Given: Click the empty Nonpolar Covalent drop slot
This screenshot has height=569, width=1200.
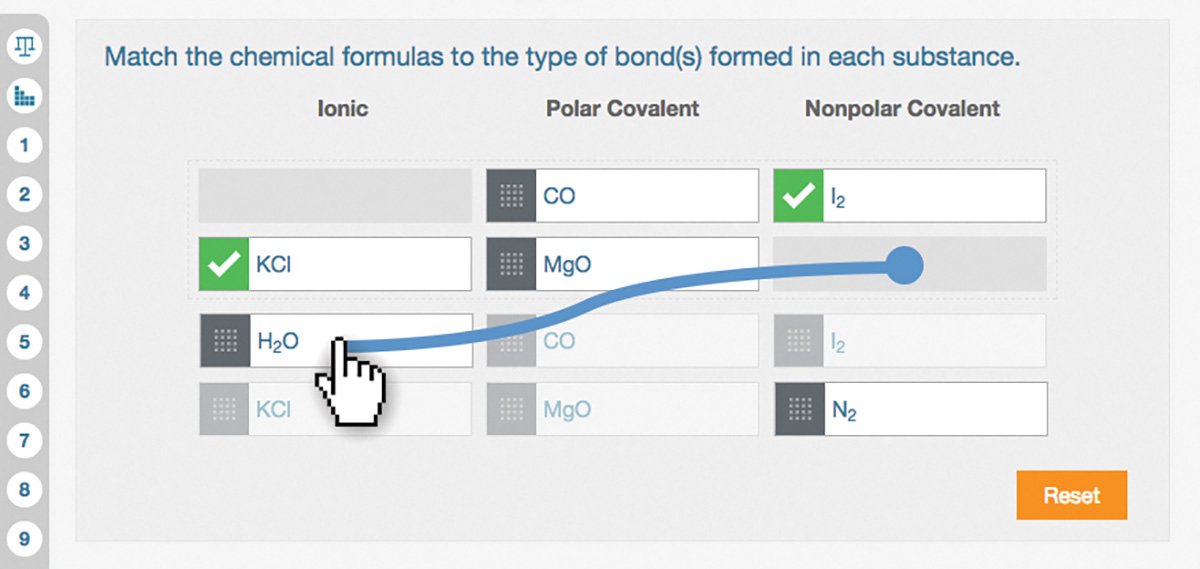Looking at the screenshot, I should pyautogui.click(x=910, y=264).
